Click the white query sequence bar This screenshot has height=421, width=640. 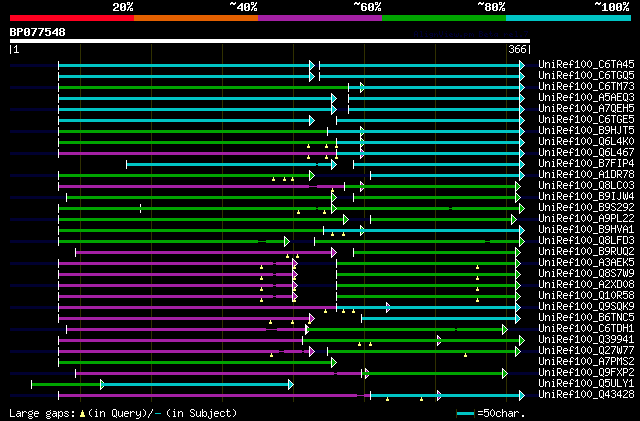tap(270, 41)
